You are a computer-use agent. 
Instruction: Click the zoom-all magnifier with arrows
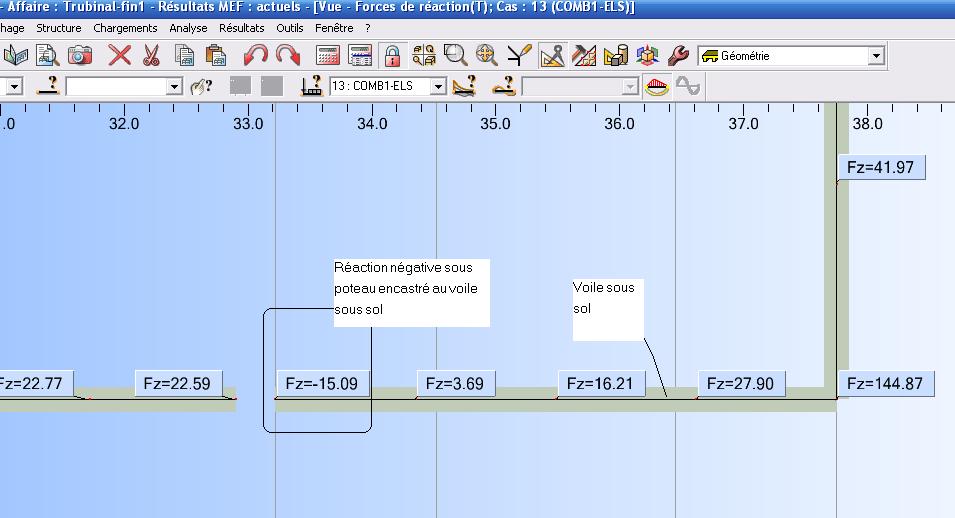click(x=487, y=55)
